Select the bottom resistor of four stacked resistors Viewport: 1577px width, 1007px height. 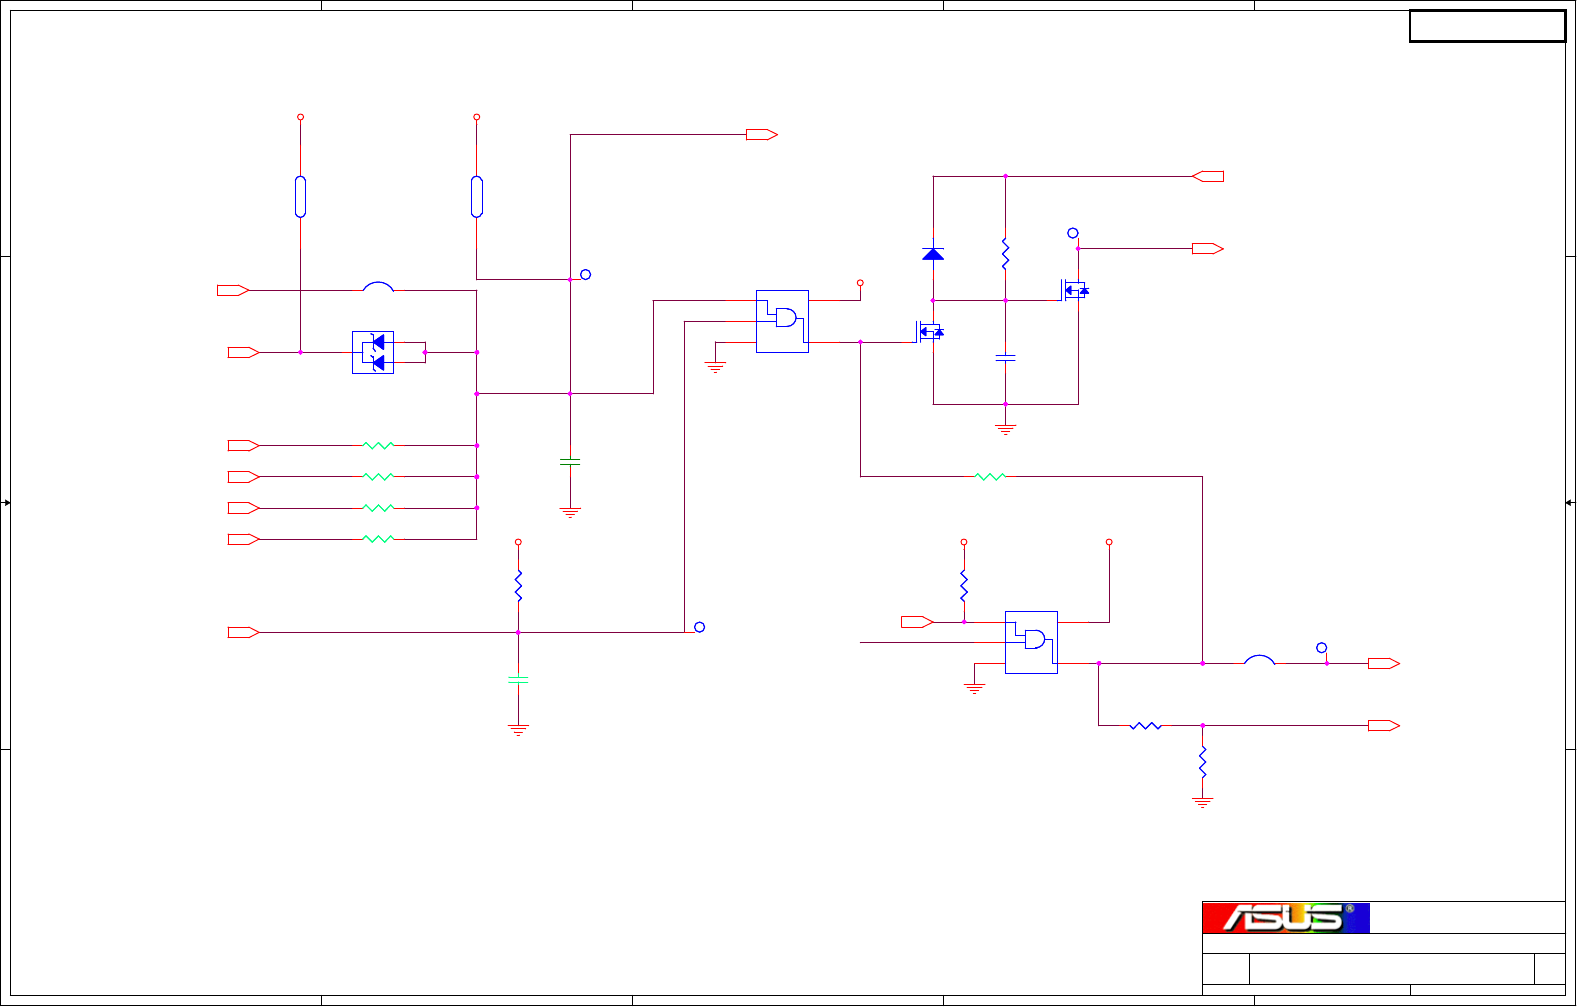[x=378, y=539]
